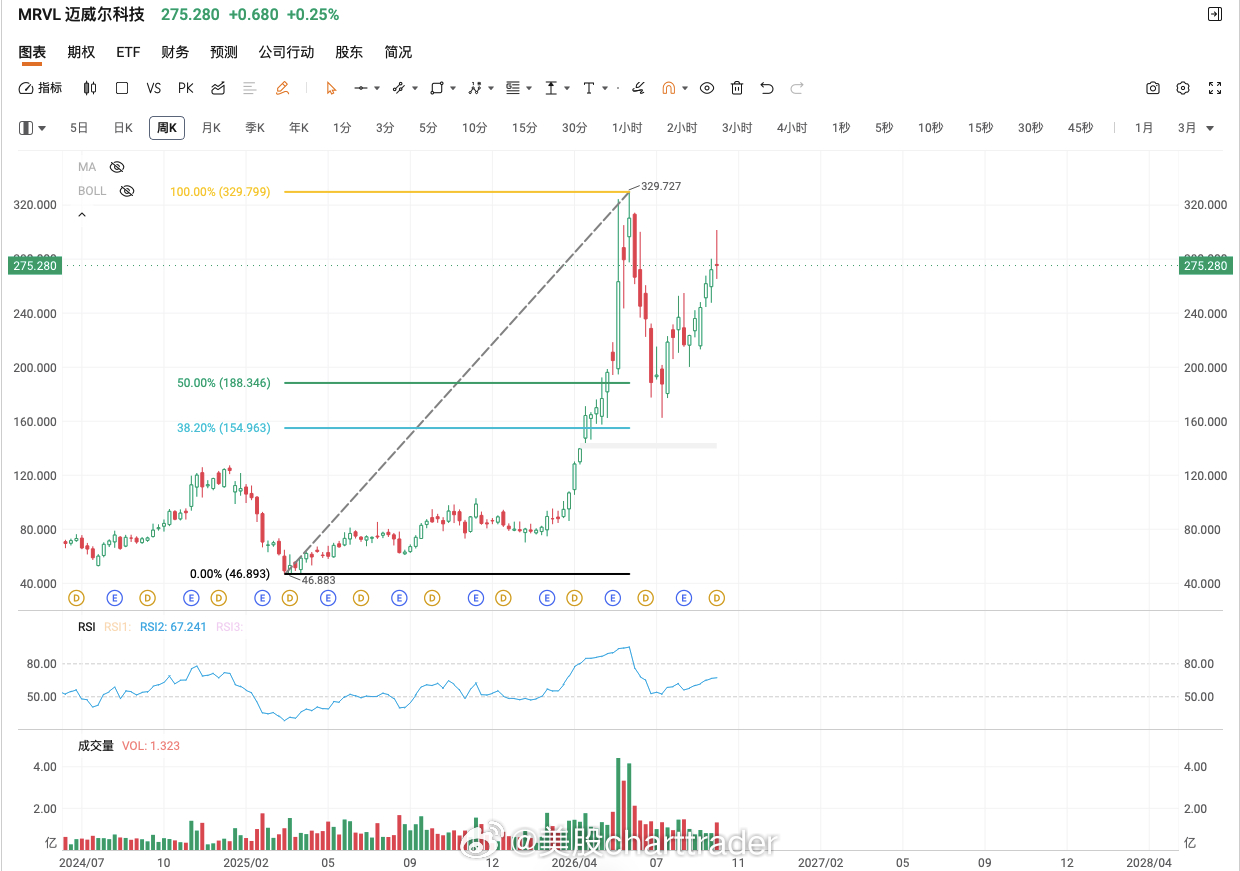Select the orange cursor pointer tool
Screen dimensions: 1240x871
click(x=331, y=88)
